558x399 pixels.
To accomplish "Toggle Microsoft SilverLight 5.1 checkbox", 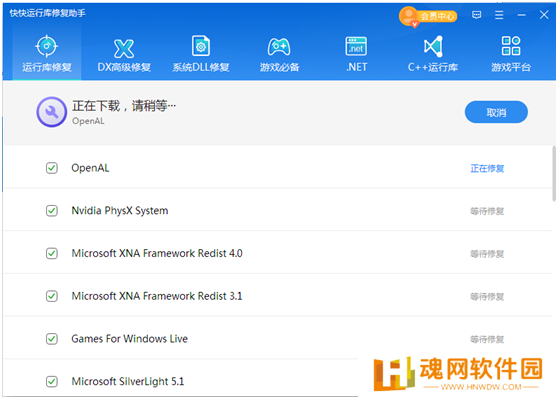I will [x=52, y=381].
